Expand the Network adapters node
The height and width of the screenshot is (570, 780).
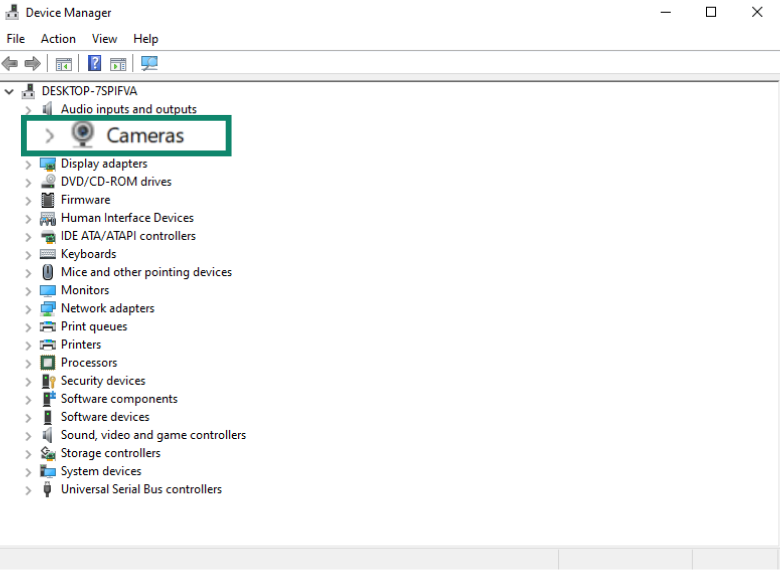coord(28,309)
